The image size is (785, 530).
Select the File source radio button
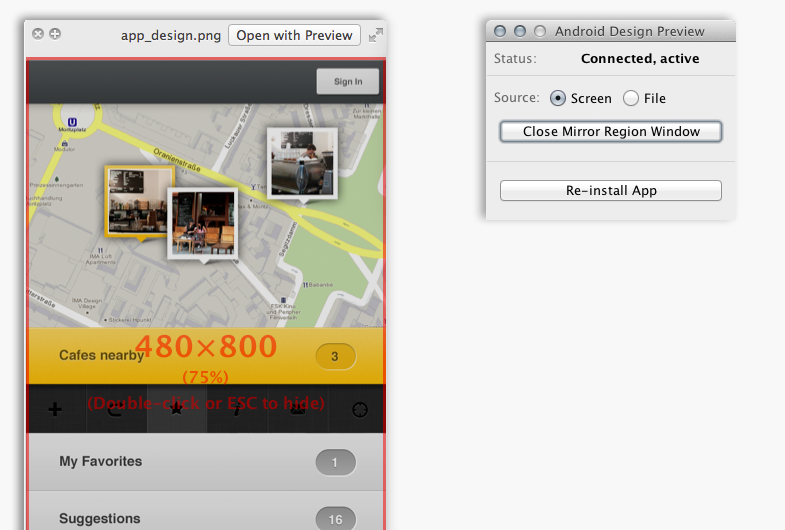[x=631, y=98]
